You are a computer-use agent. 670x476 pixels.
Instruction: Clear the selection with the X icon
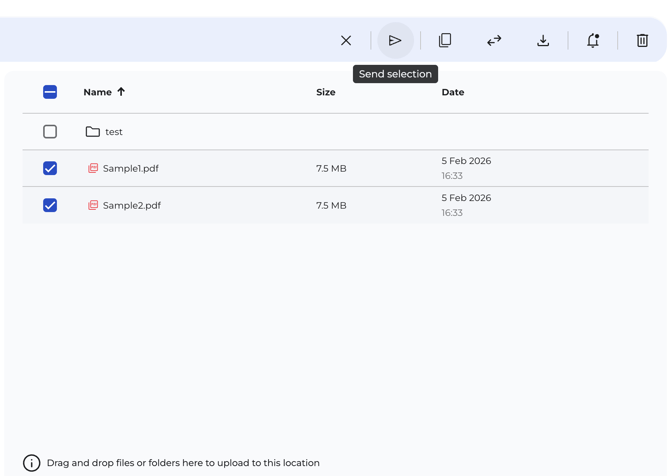pyautogui.click(x=346, y=41)
